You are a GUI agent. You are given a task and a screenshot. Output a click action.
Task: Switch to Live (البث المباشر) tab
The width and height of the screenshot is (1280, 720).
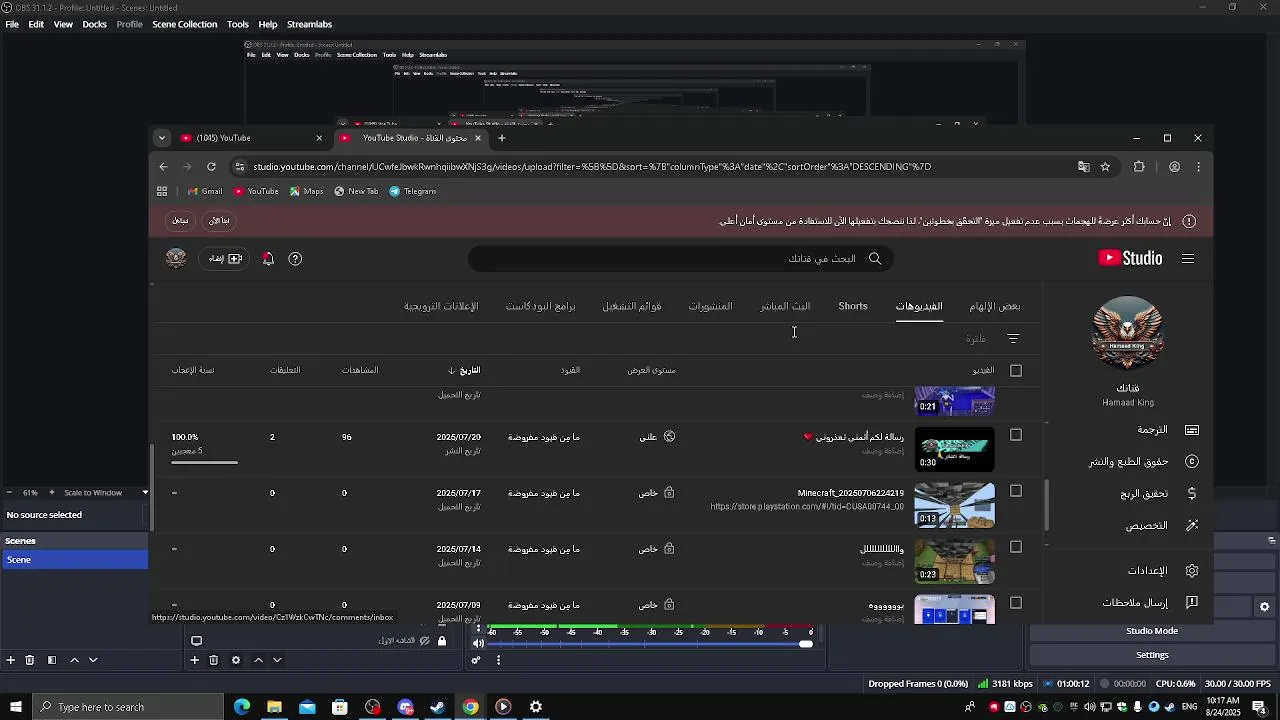pos(785,306)
